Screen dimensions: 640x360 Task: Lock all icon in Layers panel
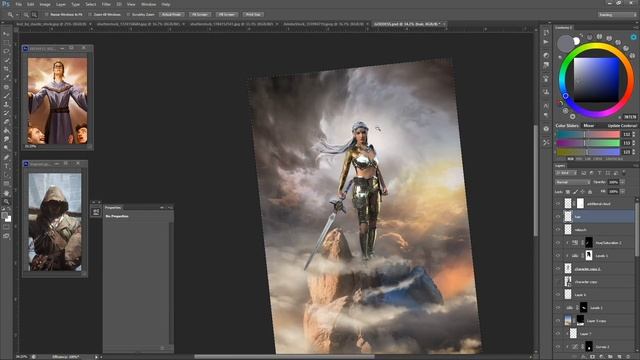590,192
